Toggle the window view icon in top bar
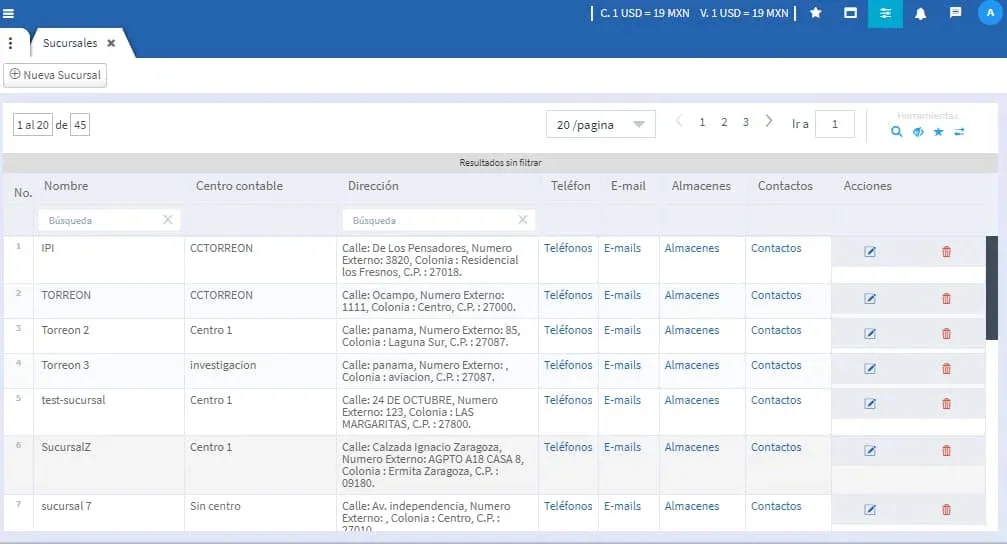 tap(850, 13)
